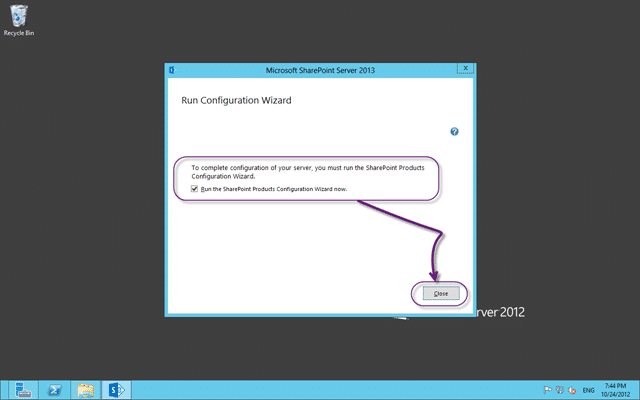Click the Run Configuration Wizard heading

(x=236, y=100)
